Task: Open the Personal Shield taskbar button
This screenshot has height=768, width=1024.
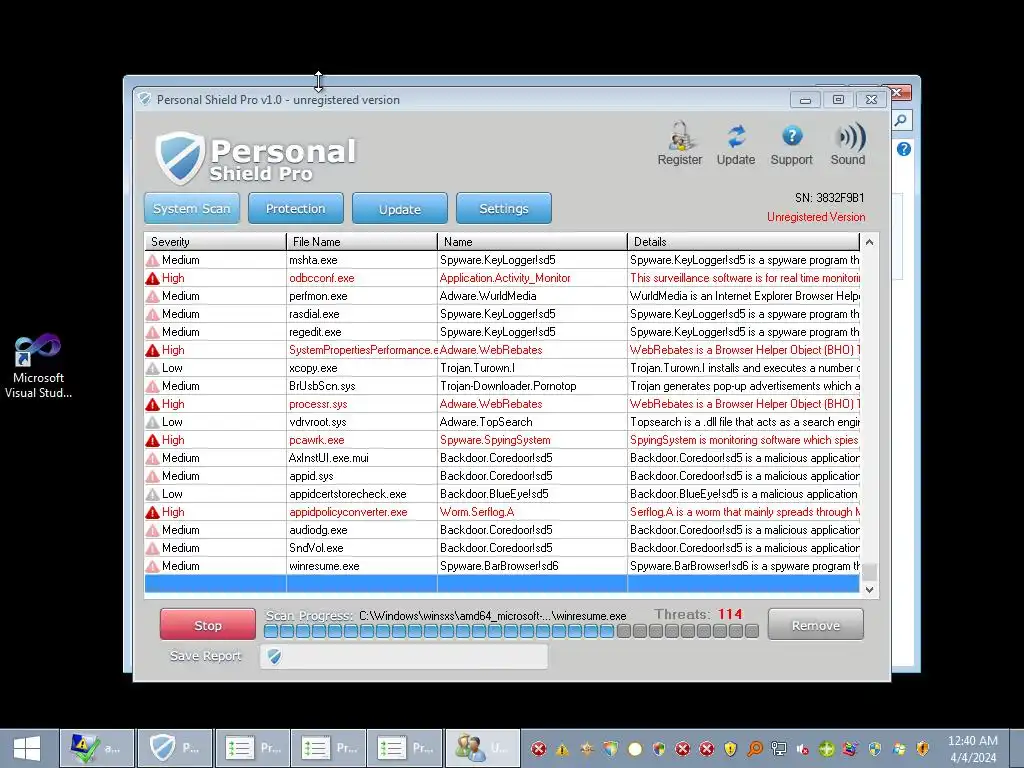Action: pyautogui.click(x=175, y=748)
